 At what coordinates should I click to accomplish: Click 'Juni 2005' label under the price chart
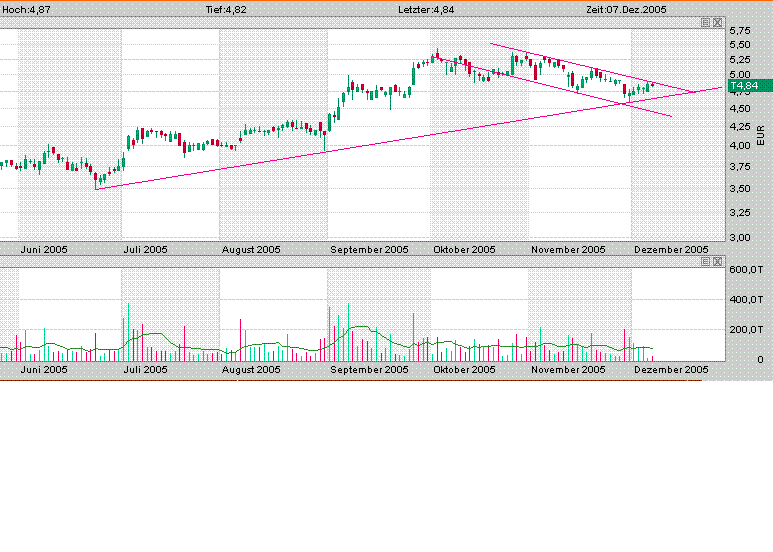pyautogui.click(x=44, y=249)
